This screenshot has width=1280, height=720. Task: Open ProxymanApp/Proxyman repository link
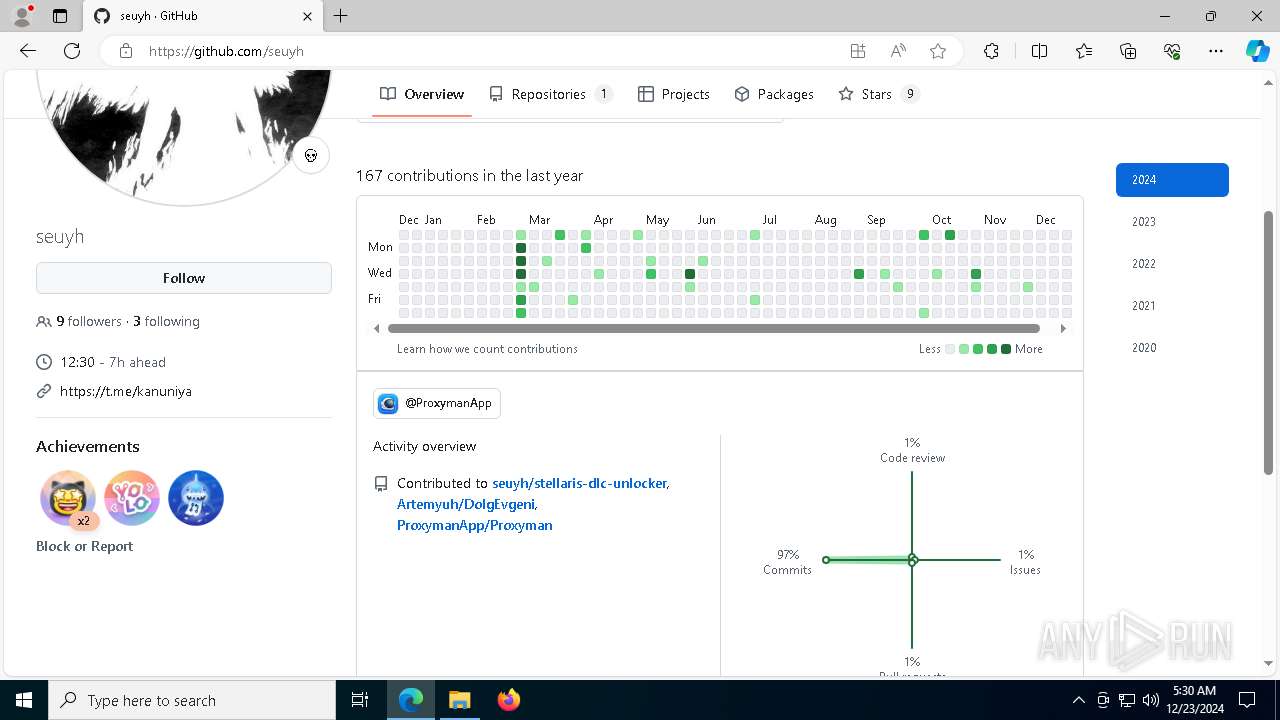(475, 525)
